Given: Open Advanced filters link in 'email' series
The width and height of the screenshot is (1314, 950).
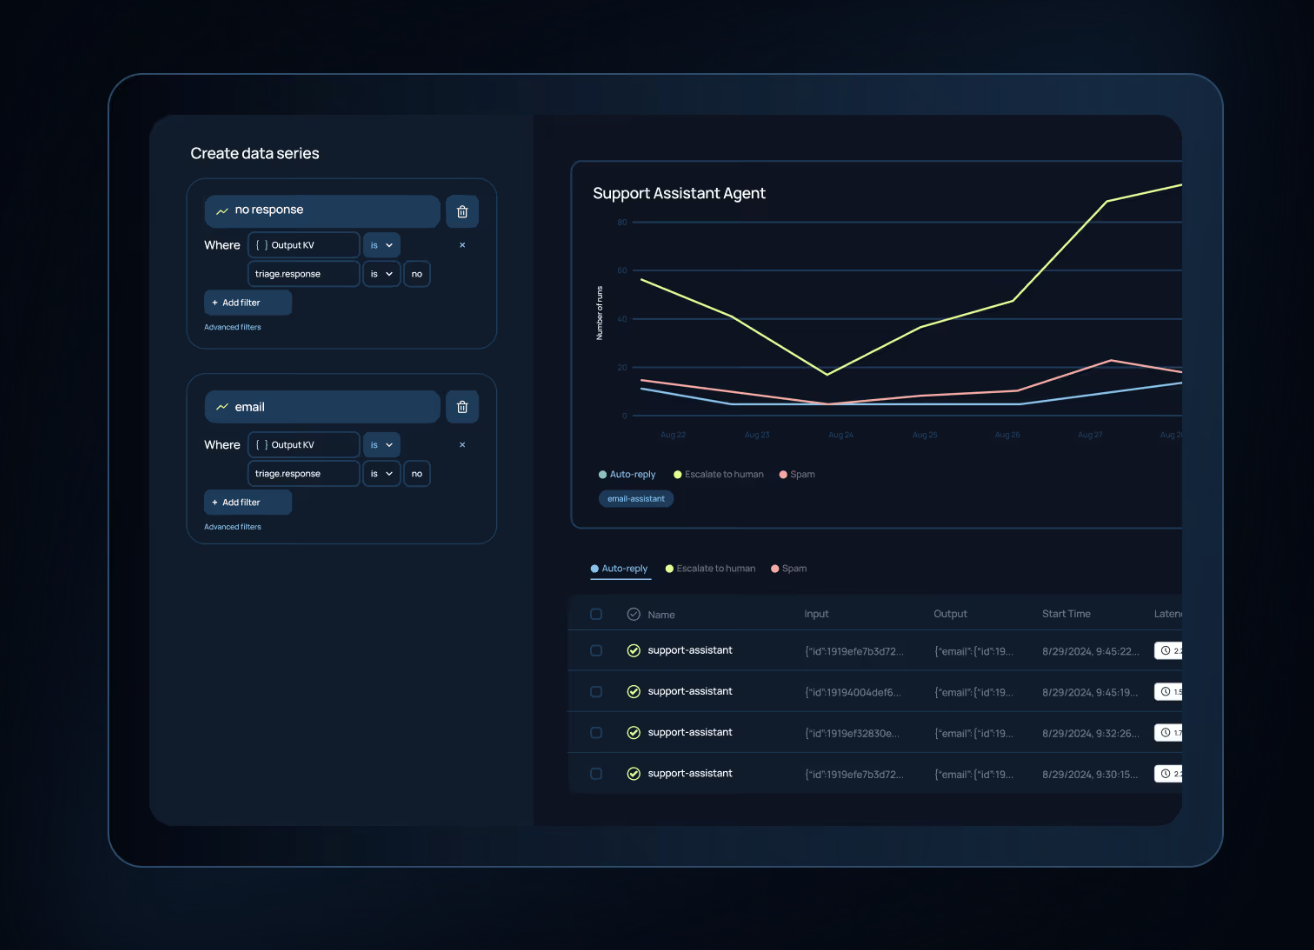Looking at the screenshot, I should pos(233,527).
